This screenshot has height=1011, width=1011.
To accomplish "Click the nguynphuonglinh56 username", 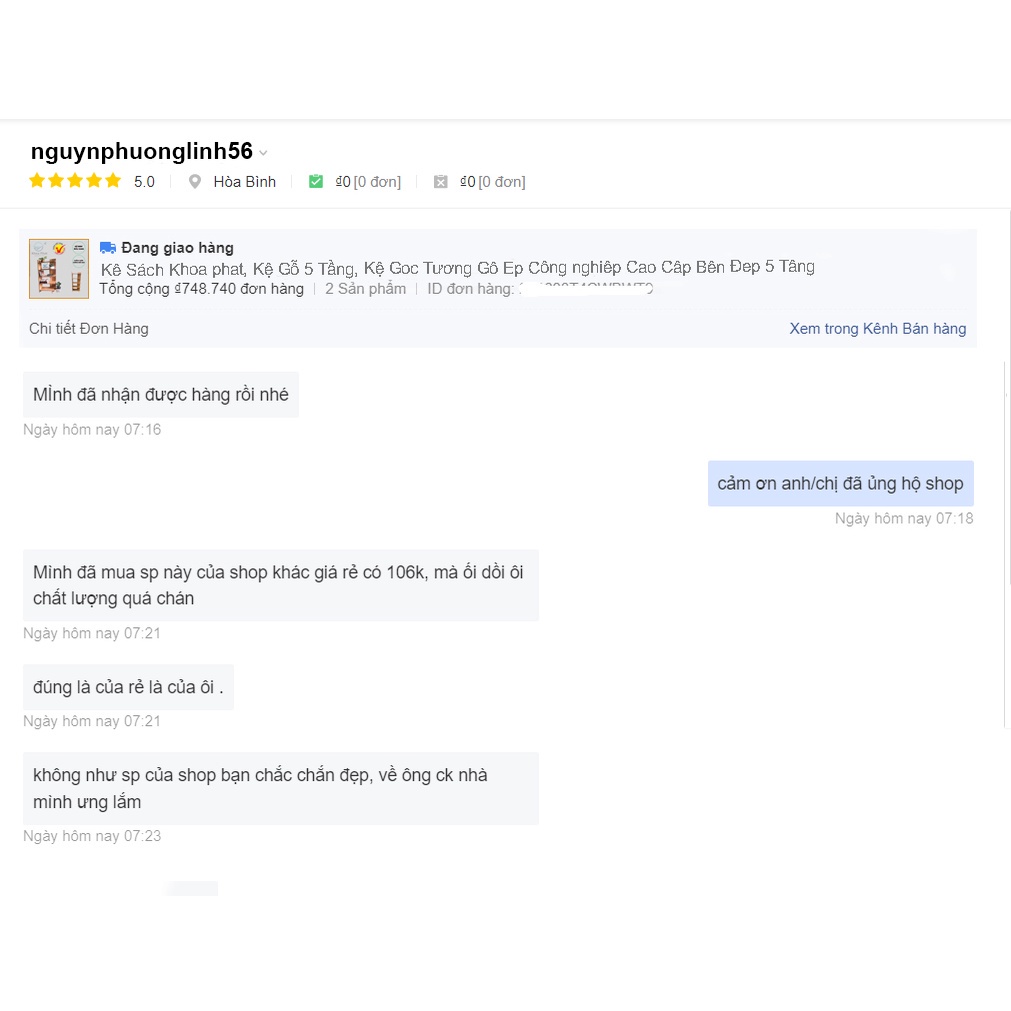I will 141,152.
